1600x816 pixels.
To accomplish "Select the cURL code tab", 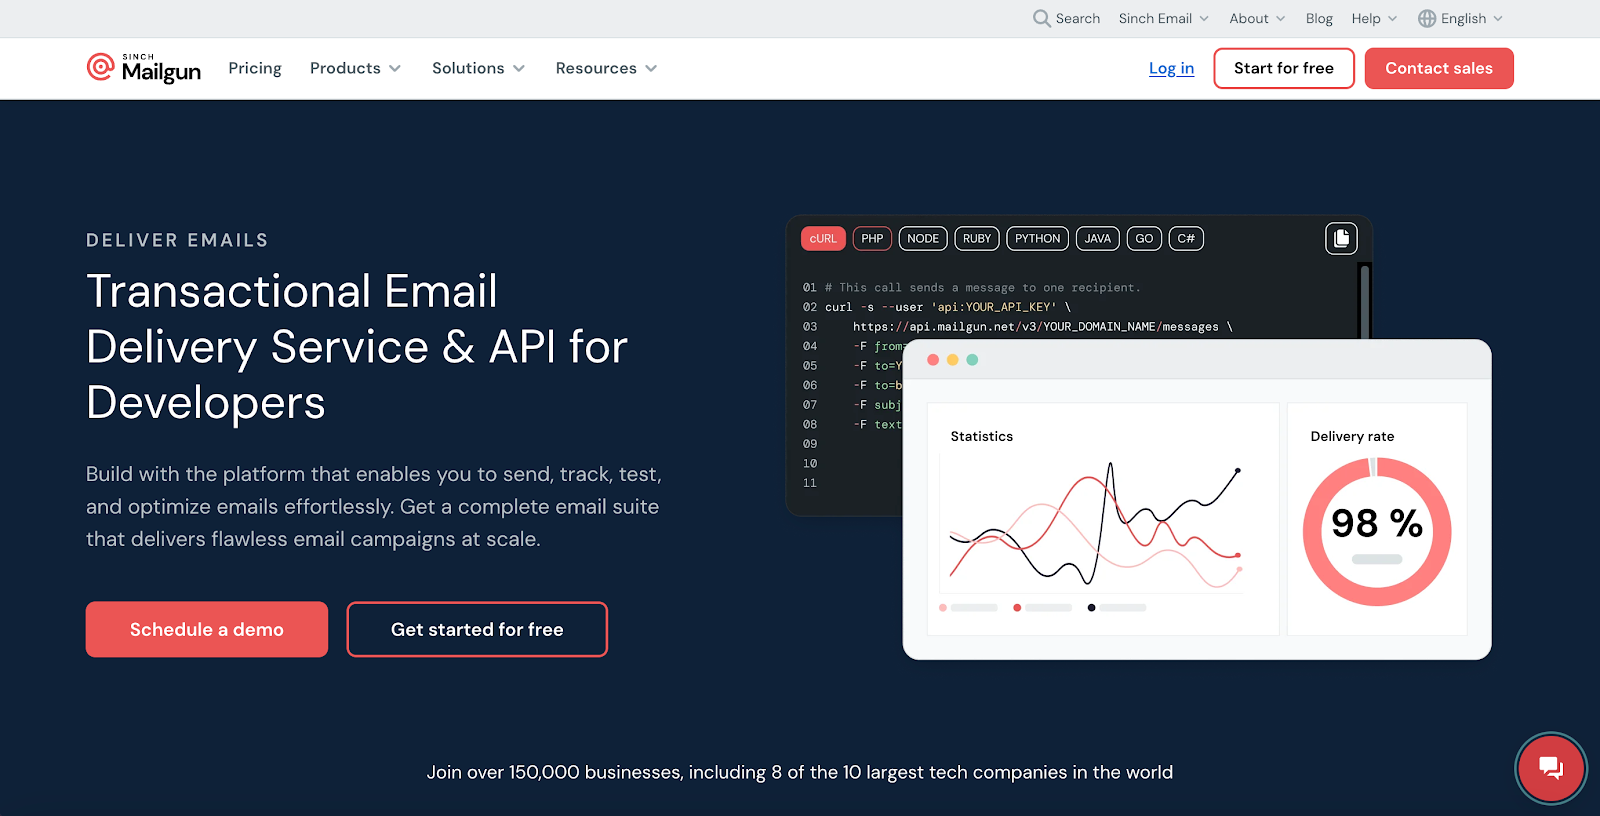I will [823, 238].
